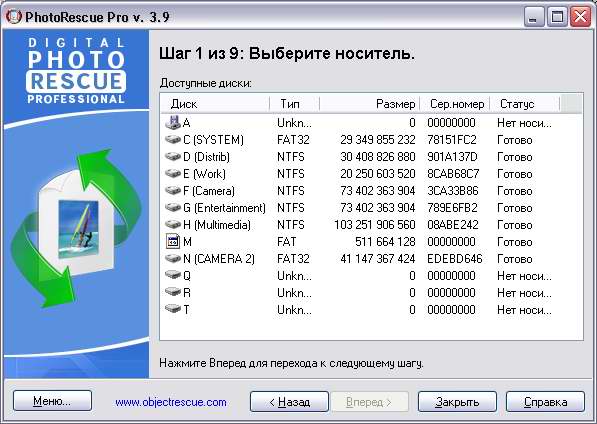Select the D (Distrib) disk icon
Viewport: 597px width, 424px height.
point(173,156)
